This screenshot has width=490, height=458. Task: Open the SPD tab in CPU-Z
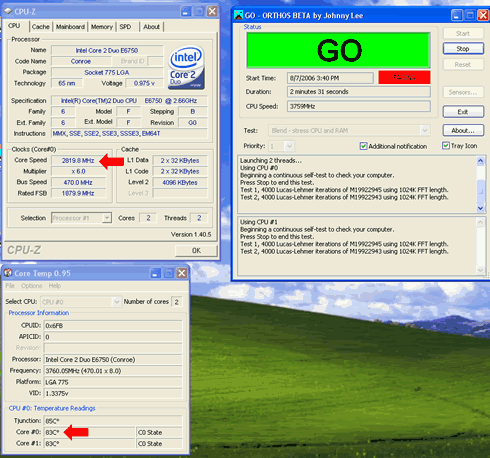coord(125,27)
